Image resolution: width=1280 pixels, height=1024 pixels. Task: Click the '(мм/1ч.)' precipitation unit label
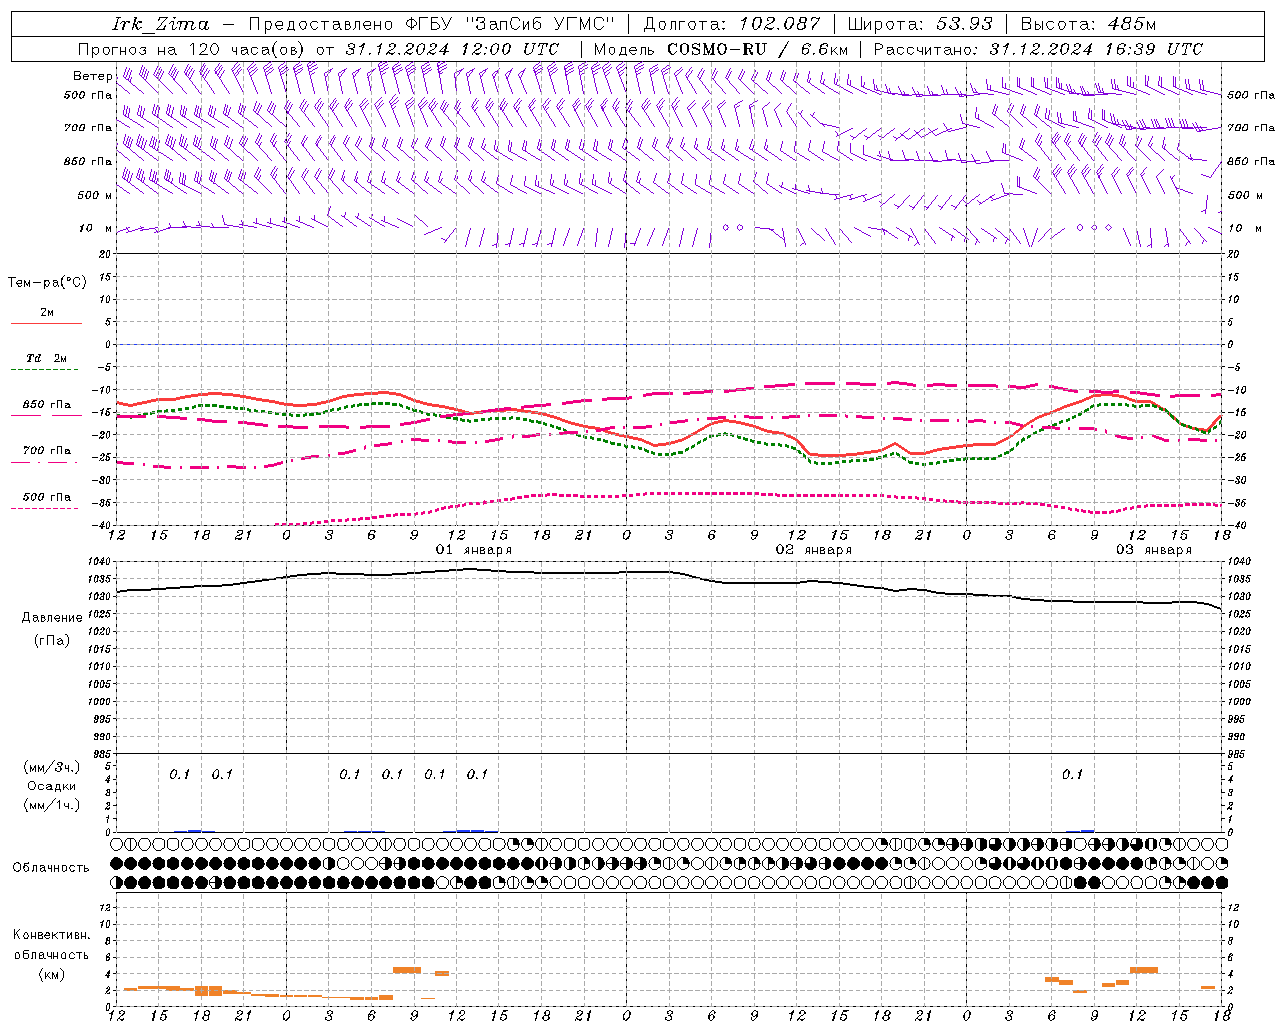pos(52,805)
